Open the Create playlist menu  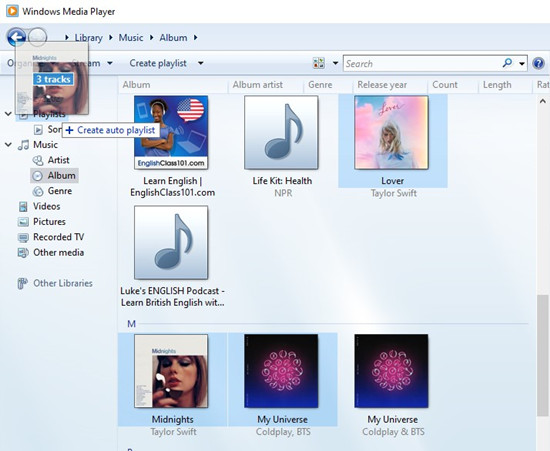[158, 63]
